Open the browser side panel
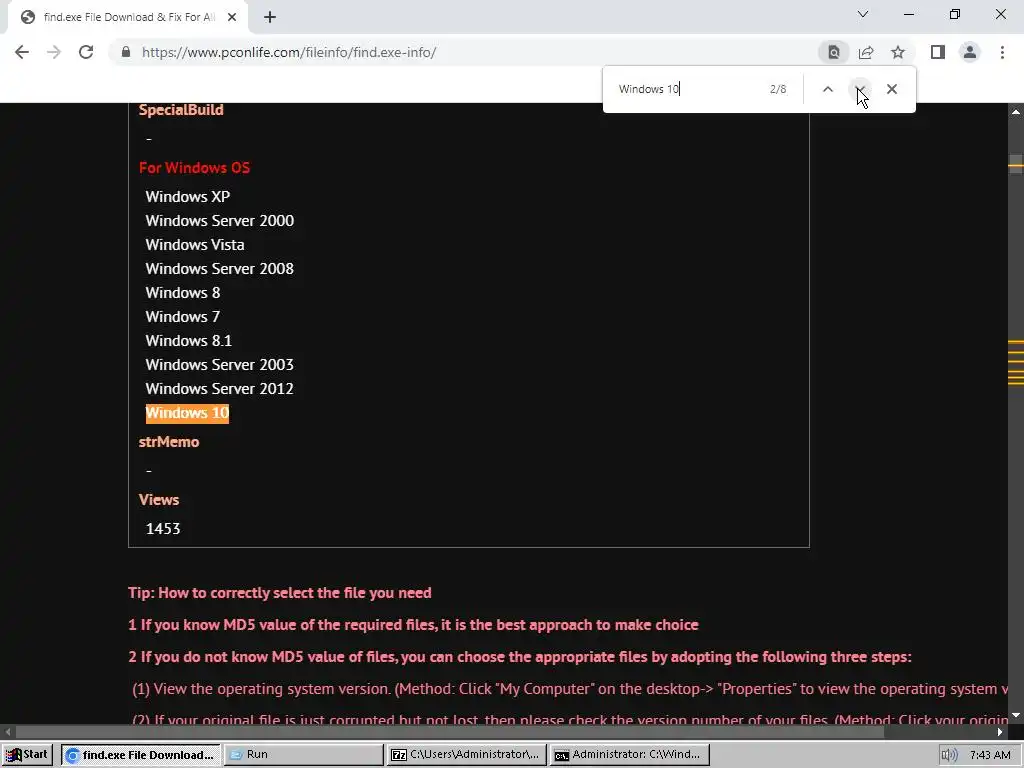Image resolution: width=1024 pixels, height=768 pixels. [938, 52]
